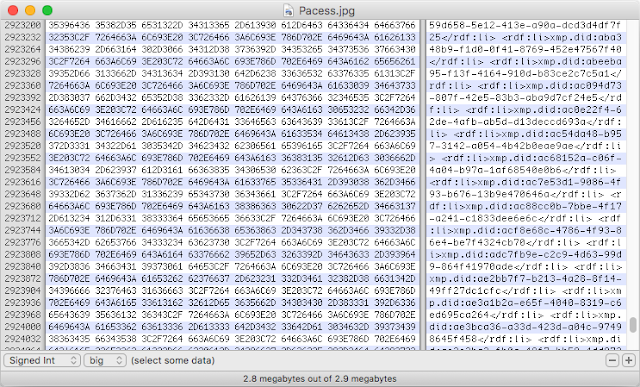Screen dimensions: 640x387
Task: Click line offset 2923616
Action: point(23,182)
